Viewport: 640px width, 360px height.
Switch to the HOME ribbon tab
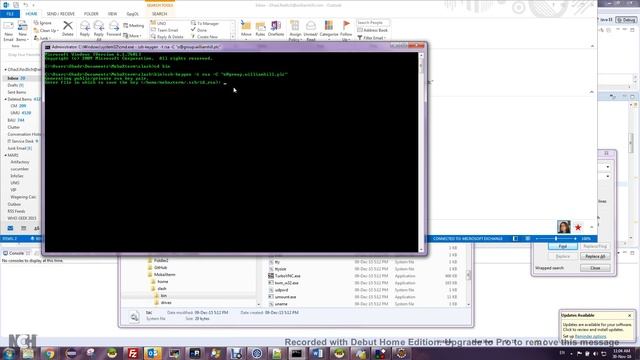tap(31, 14)
